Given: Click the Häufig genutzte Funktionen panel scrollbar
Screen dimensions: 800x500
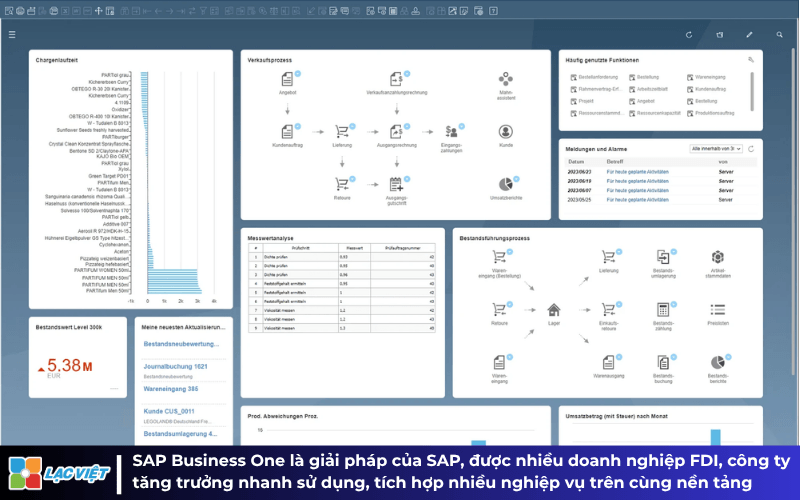Looking at the screenshot, I should (x=752, y=91).
